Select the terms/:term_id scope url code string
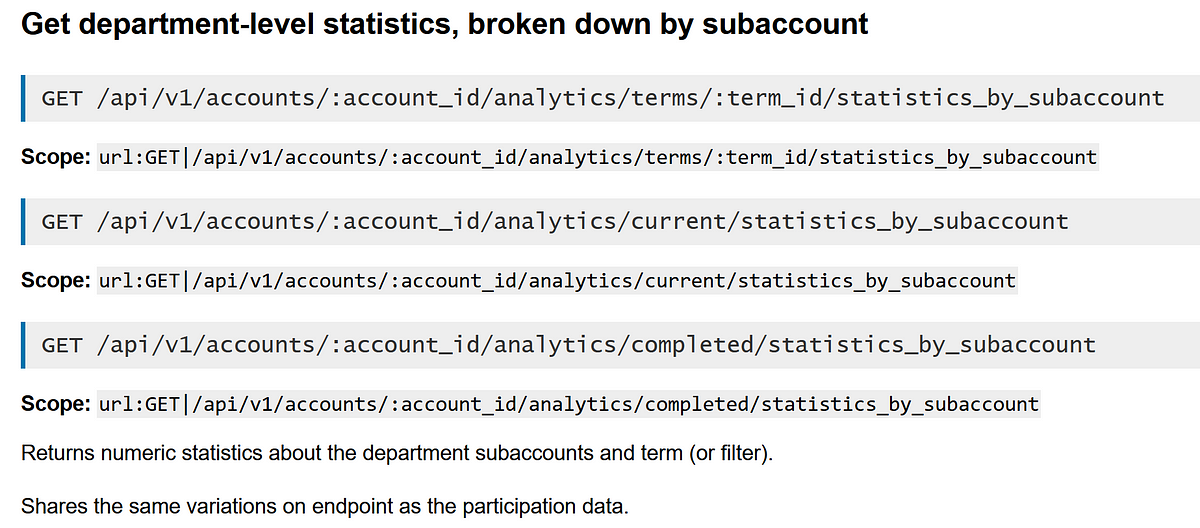This screenshot has height=528, width=1200. 598,157
